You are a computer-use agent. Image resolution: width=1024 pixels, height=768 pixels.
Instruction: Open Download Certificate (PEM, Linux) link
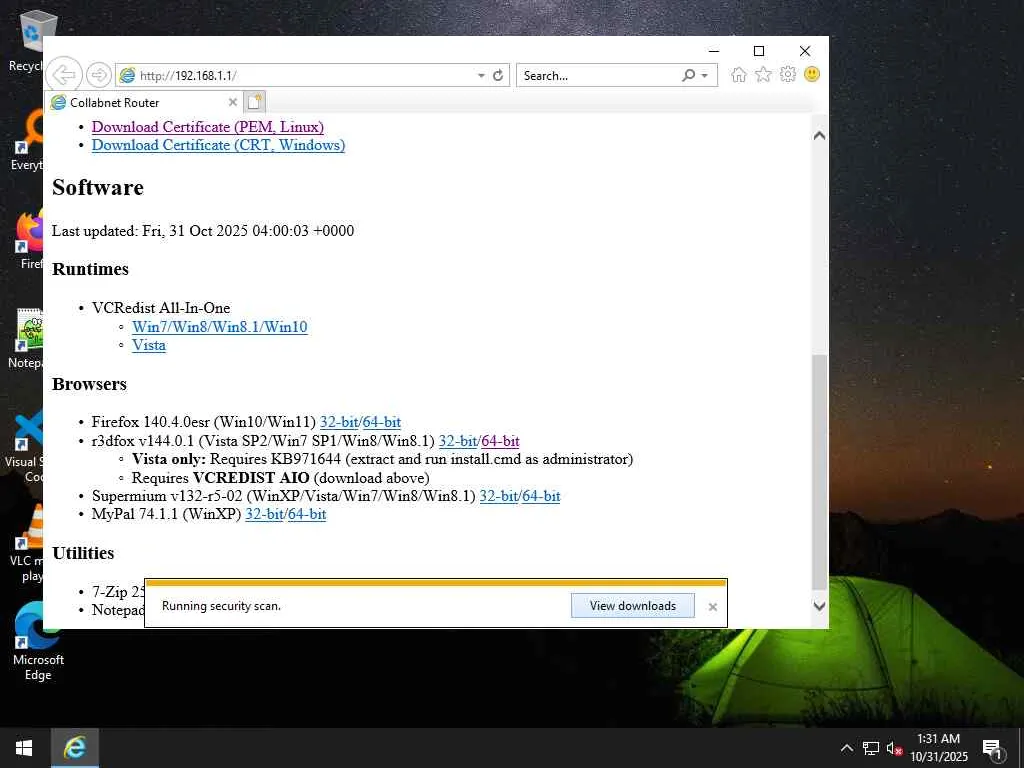pyautogui.click(x=208, y=127)
